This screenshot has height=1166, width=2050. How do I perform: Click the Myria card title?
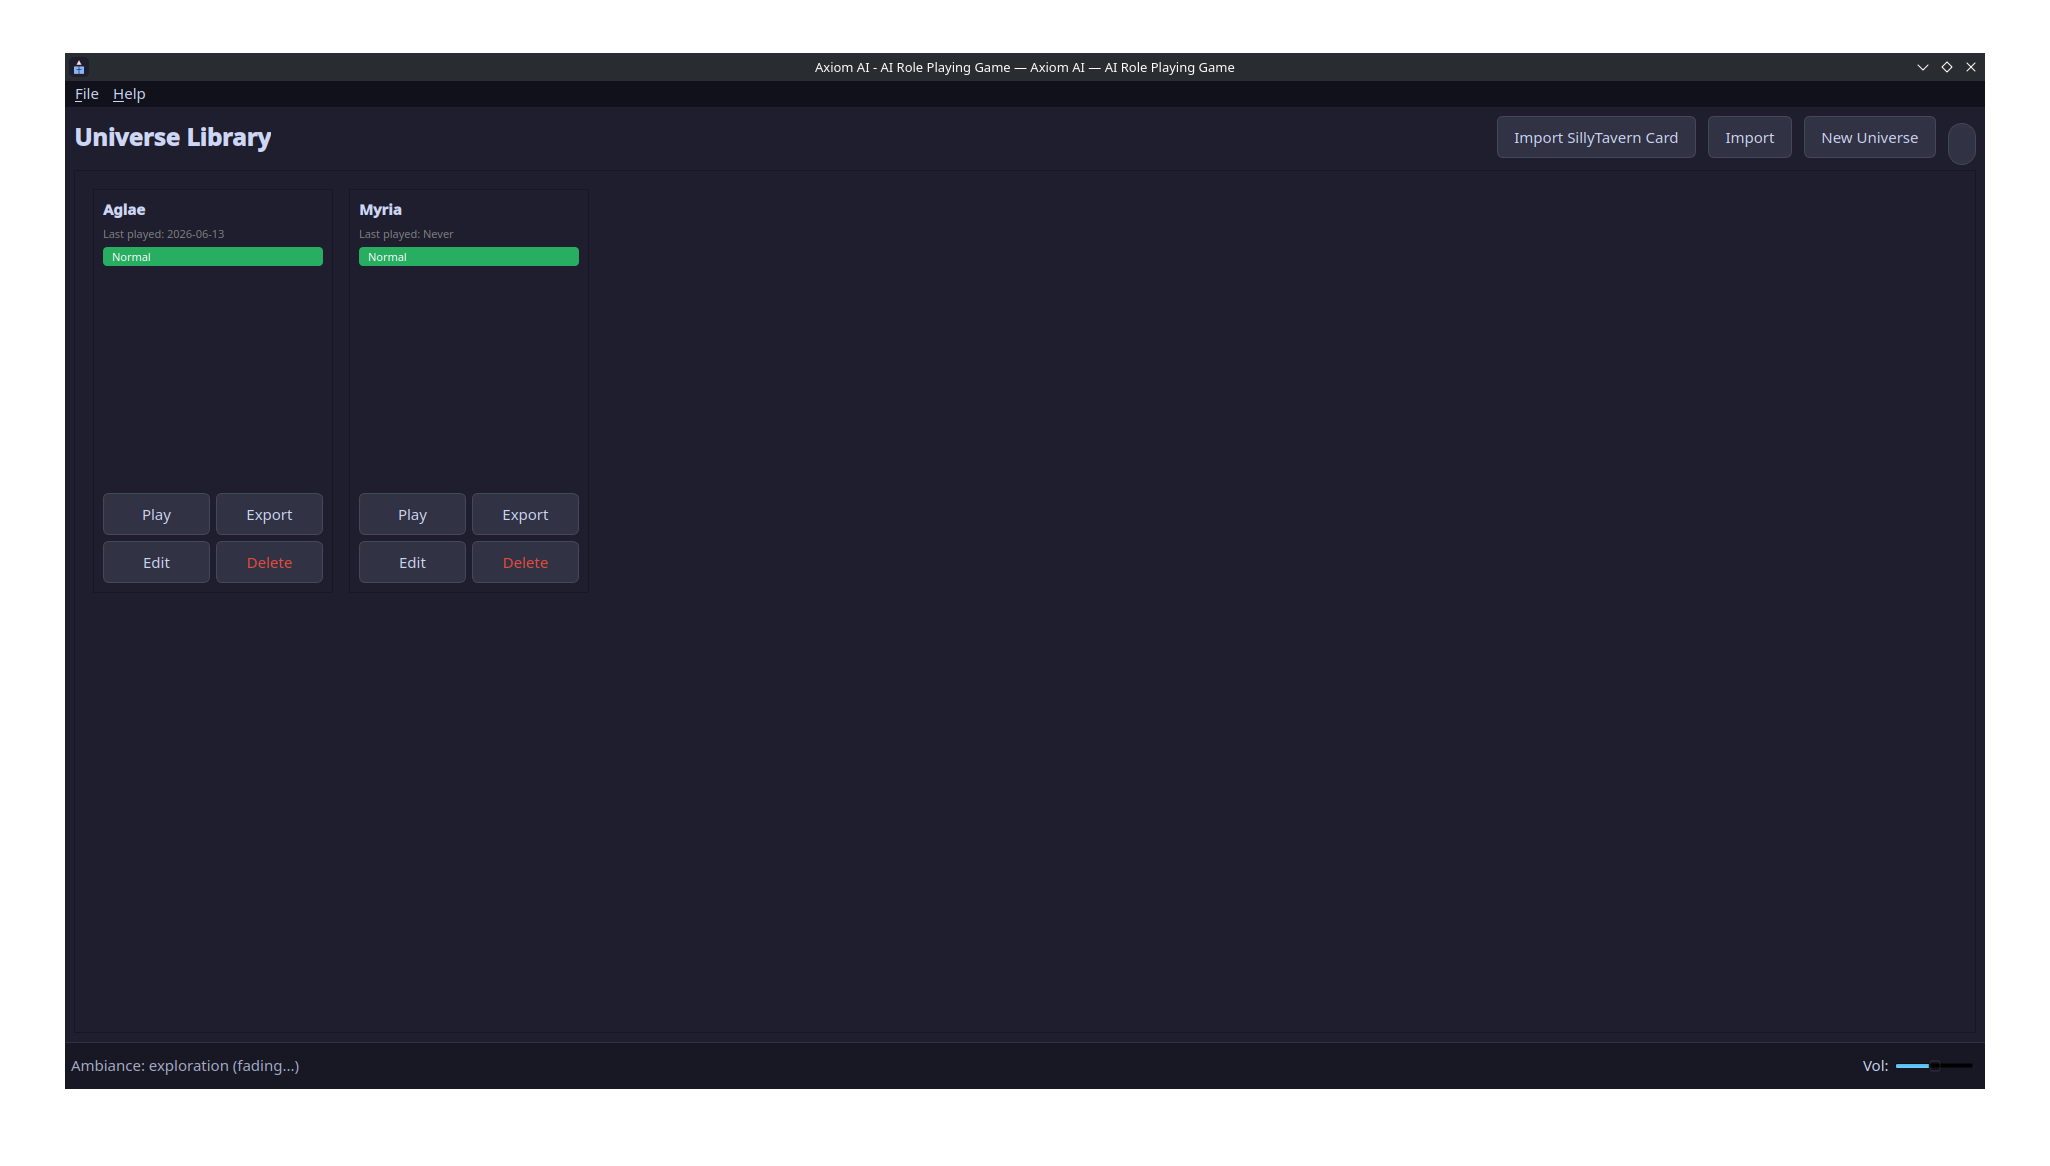[x=380, y=210]
